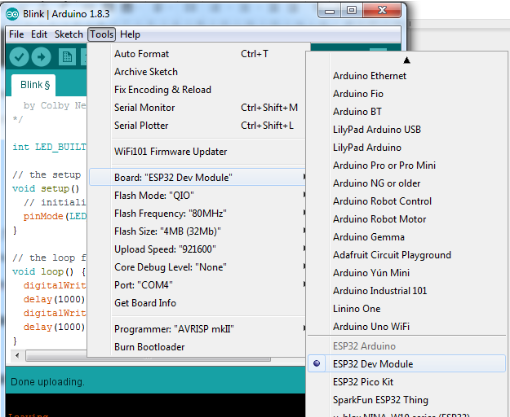Click the Arduino logo in title bar
This screenshot has width=510, height=417.
coord(13,14)
